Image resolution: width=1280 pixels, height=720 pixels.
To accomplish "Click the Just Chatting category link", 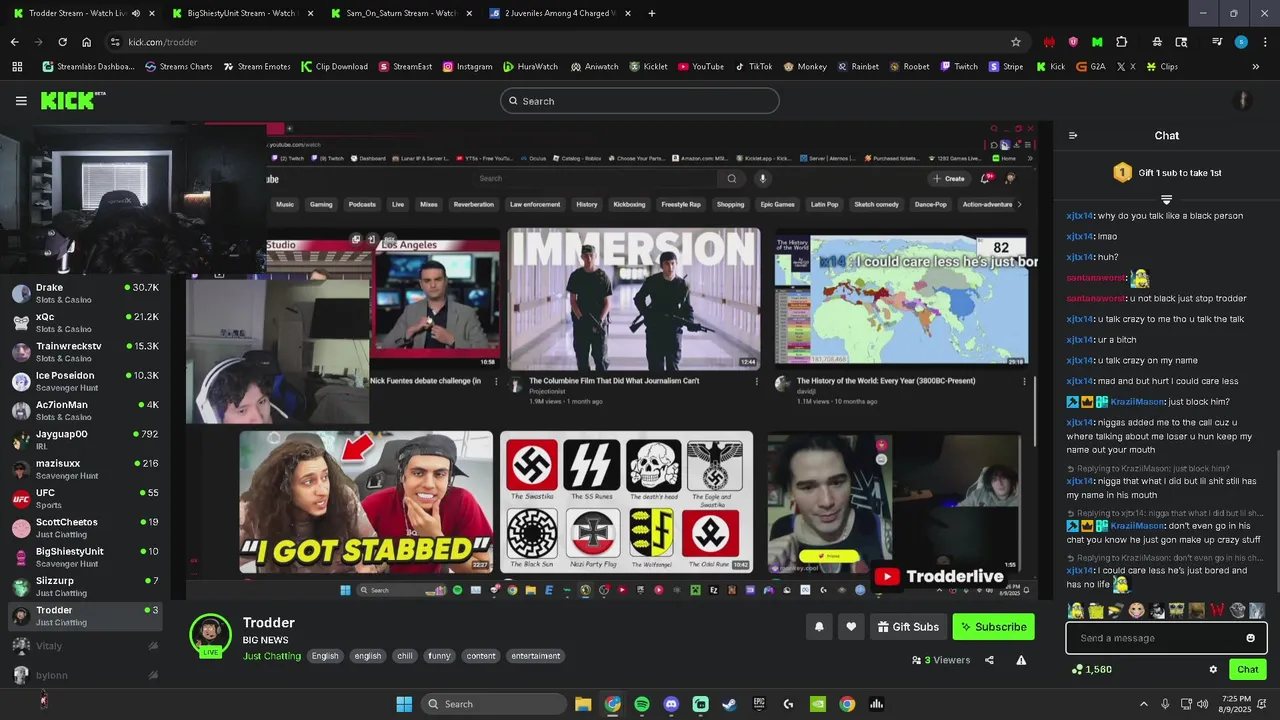I will (272, 656).
